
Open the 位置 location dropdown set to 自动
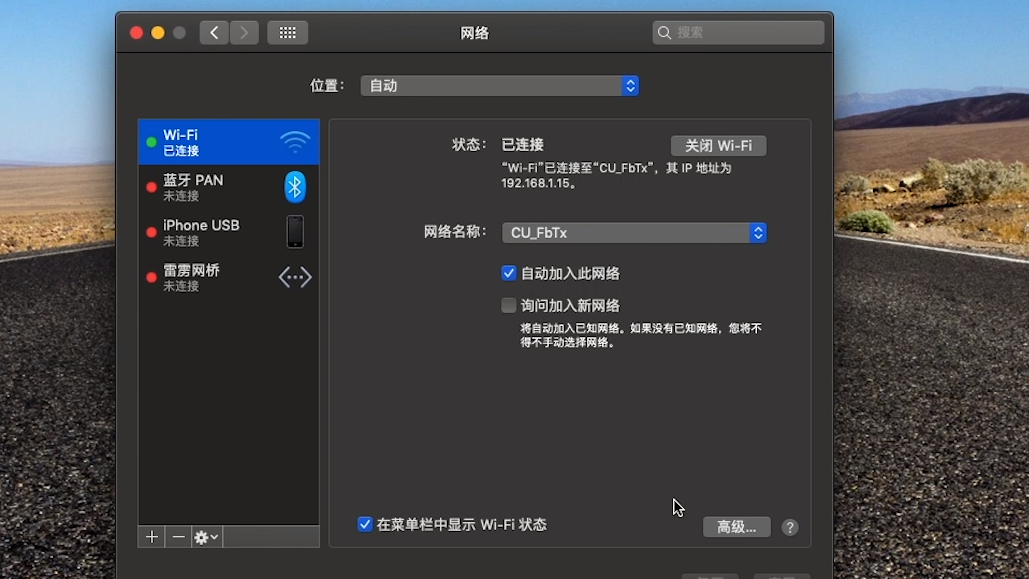click(x=499, y=85)
